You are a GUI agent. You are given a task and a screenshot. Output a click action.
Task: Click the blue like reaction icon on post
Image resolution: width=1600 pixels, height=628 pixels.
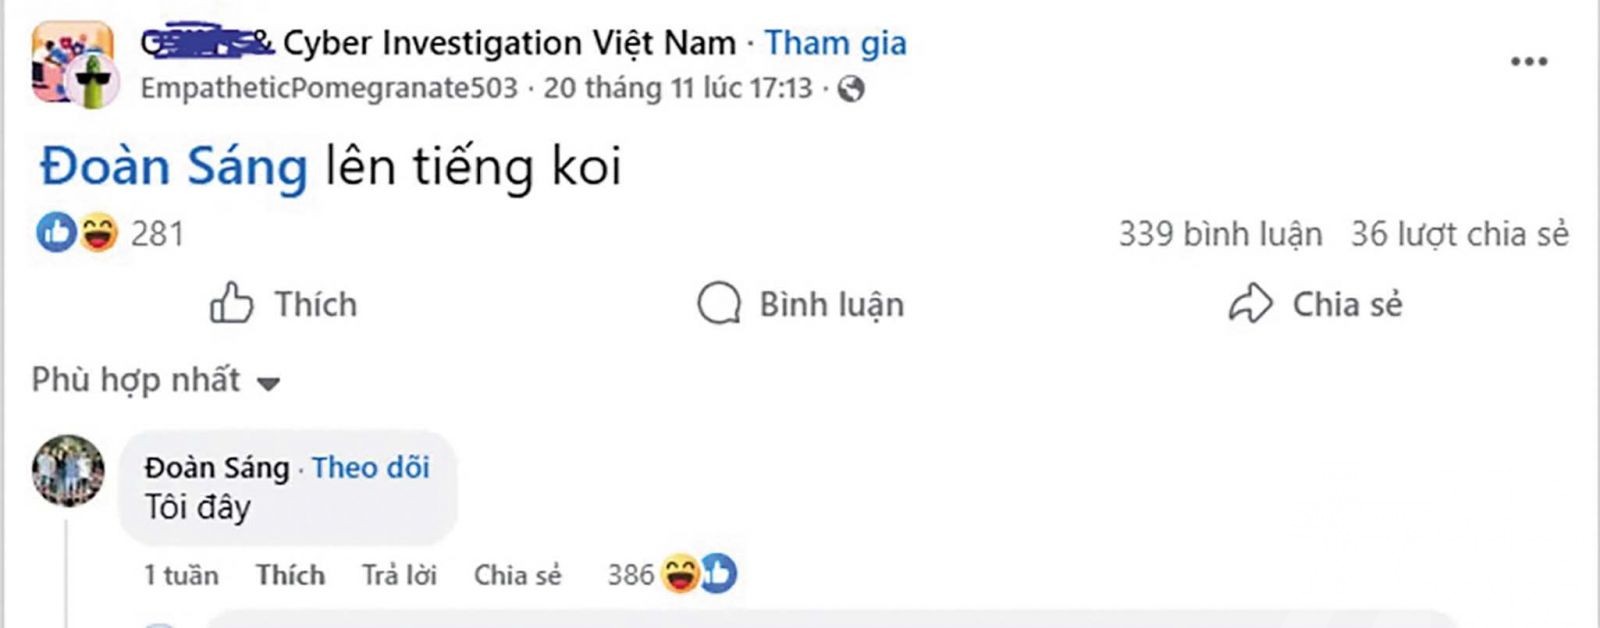pos(56,233)
